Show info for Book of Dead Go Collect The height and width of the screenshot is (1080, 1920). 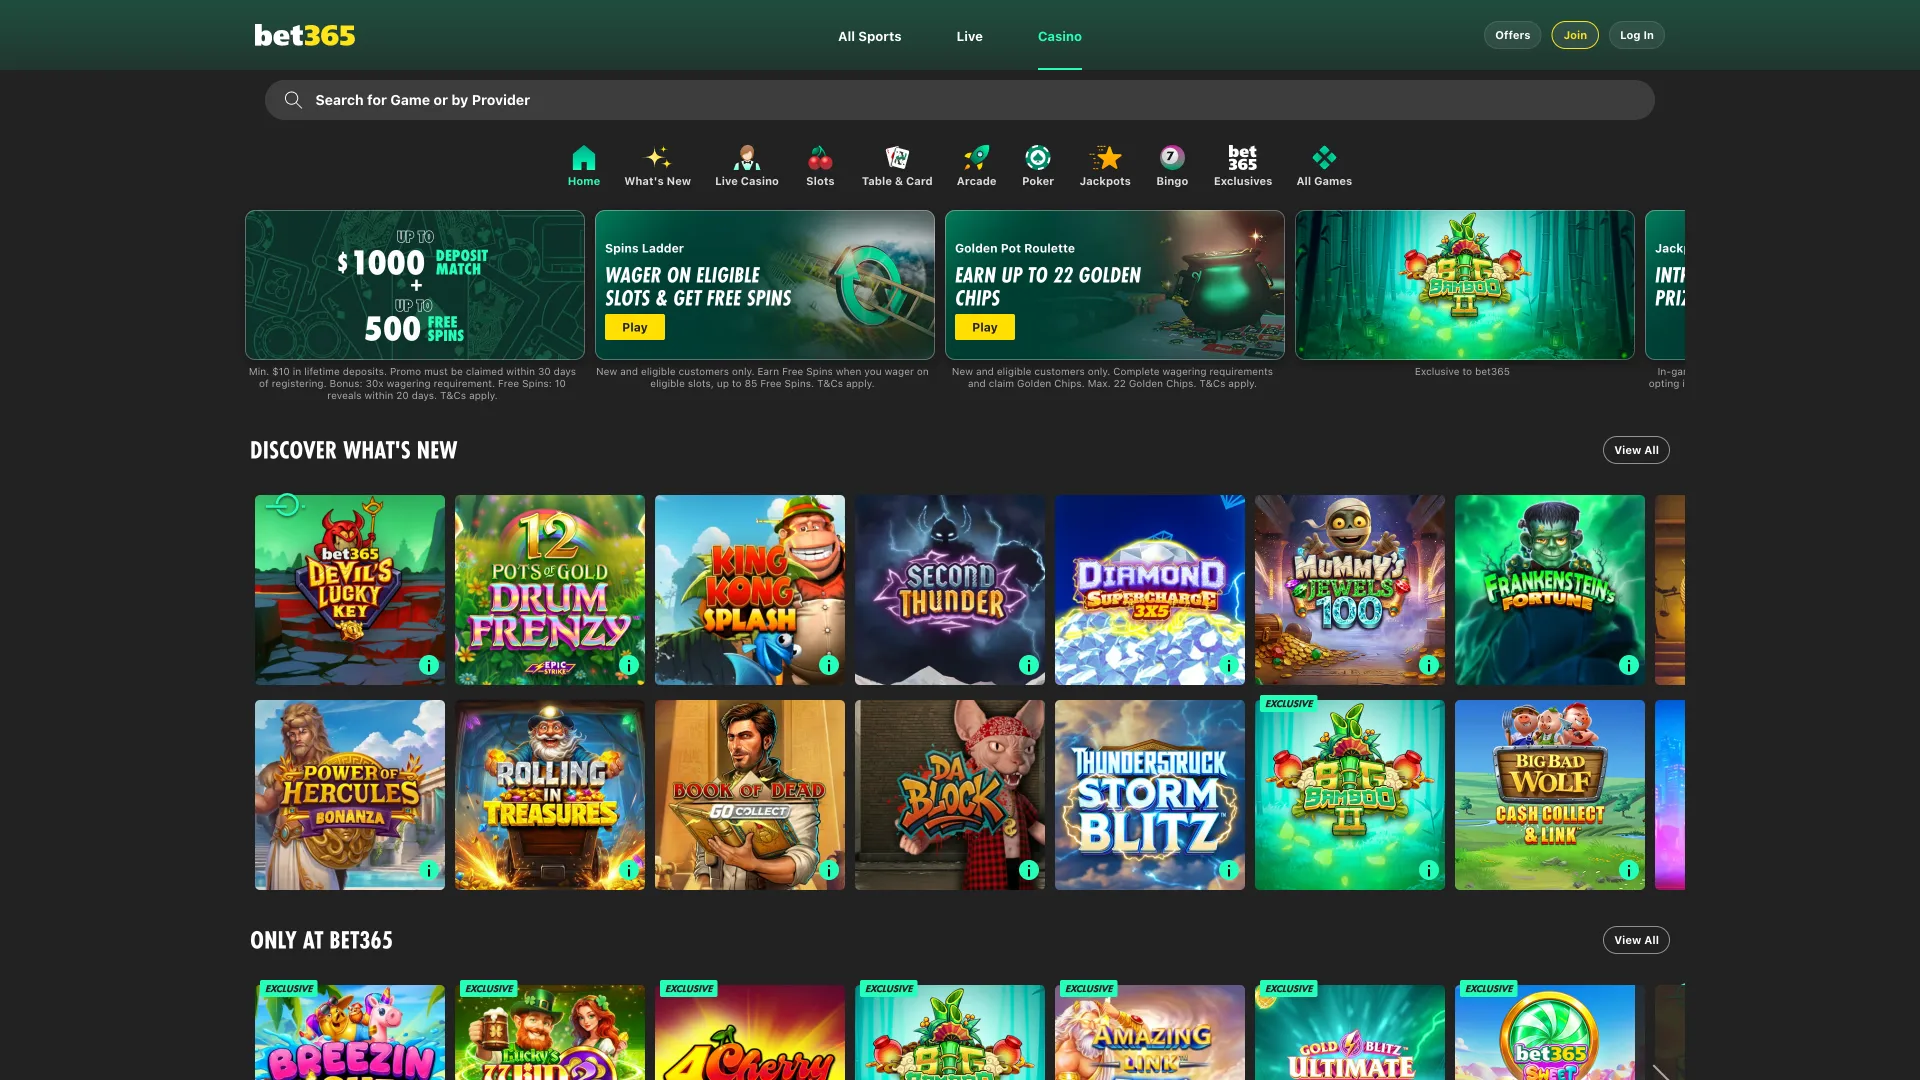829,870
